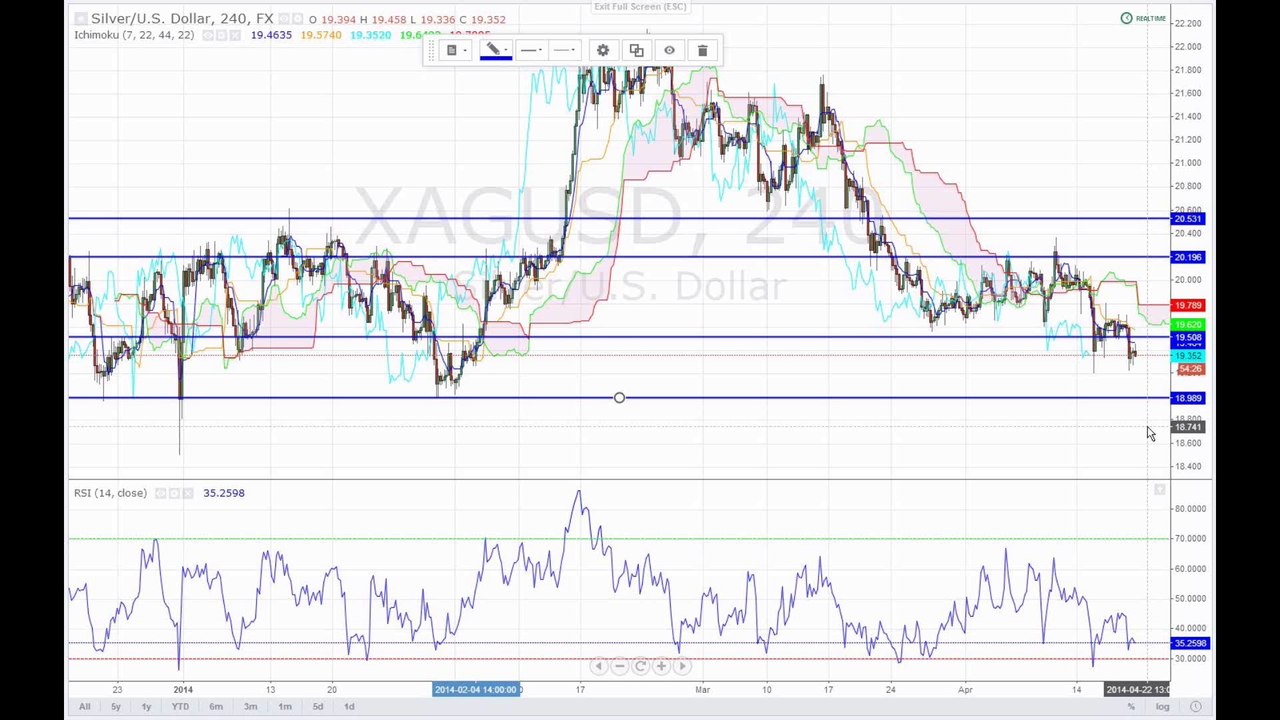
Task: Click the 18.989 price line label
Action: [1188, 398]
